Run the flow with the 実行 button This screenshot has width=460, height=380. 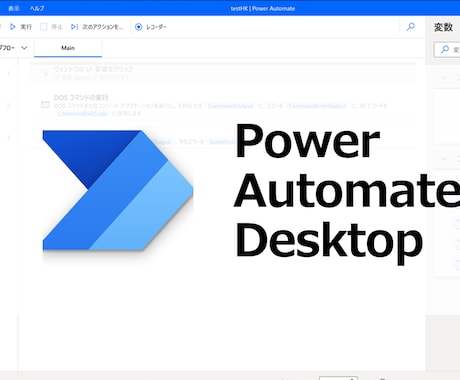pyautogui.click(x=21, y=27)
